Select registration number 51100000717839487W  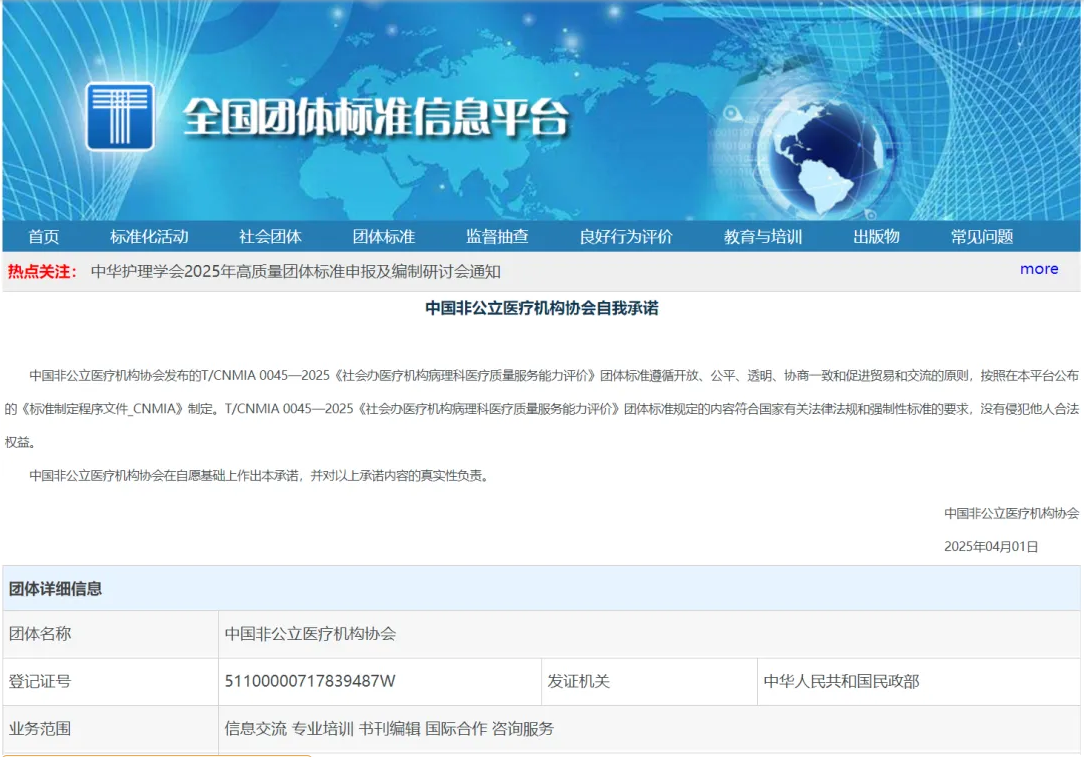310,682
